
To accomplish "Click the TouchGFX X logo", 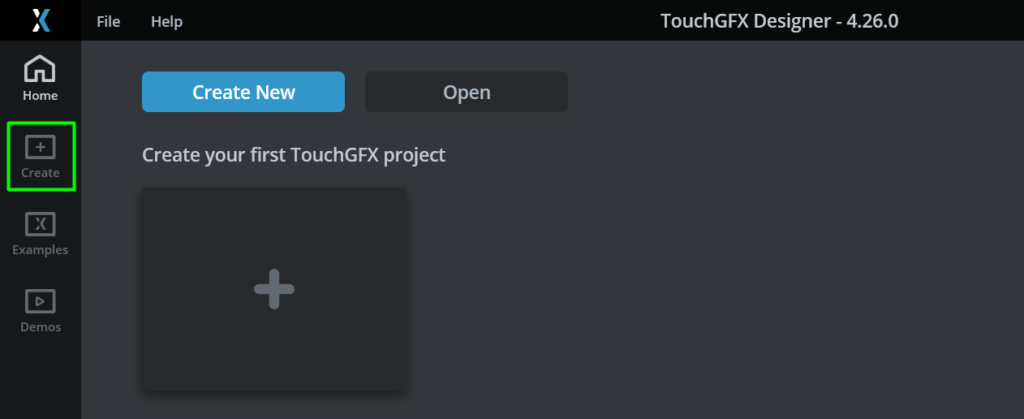I will point(40,20).
